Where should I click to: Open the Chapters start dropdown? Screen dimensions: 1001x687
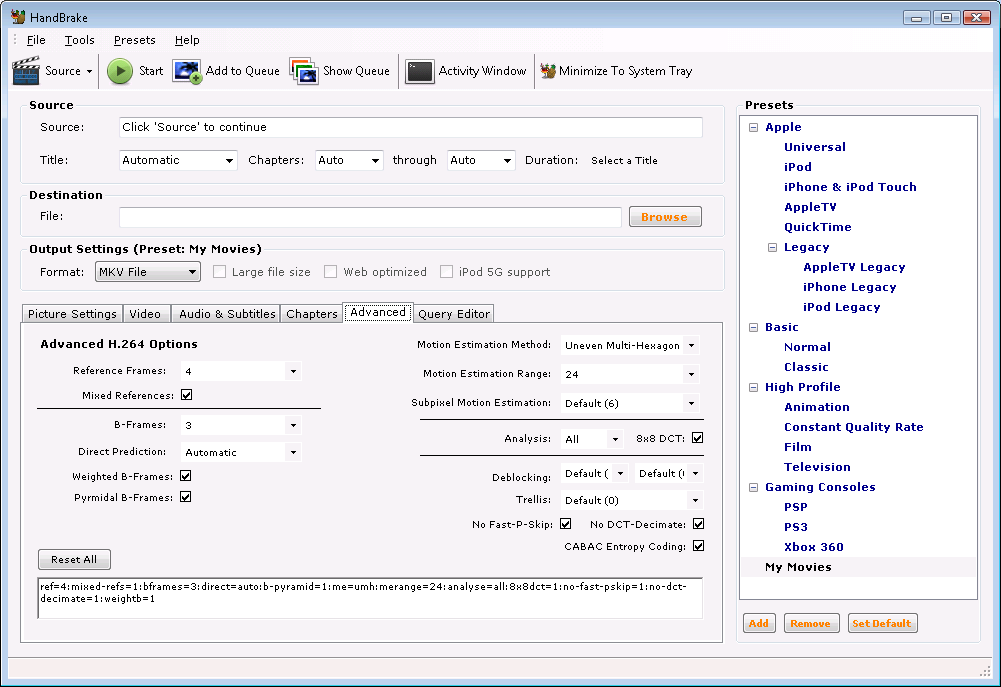[349, 160]
